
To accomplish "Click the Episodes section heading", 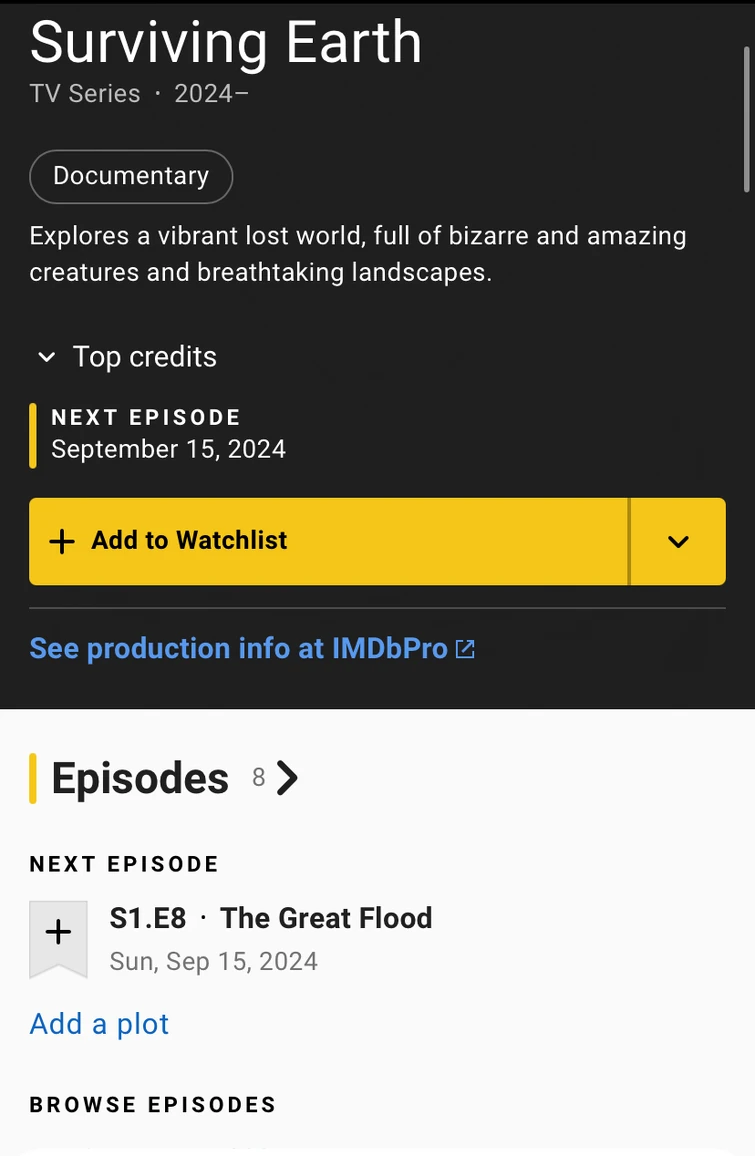I will click(140, 779).
